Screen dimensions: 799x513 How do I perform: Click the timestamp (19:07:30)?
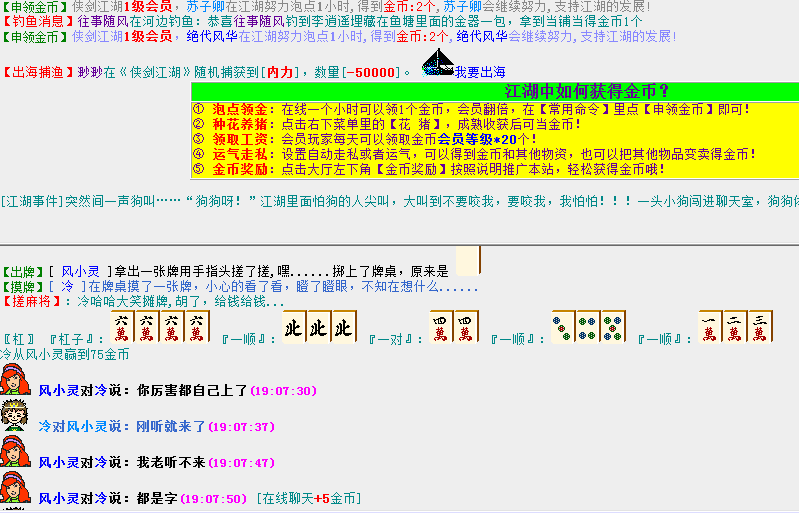point(284,391)
